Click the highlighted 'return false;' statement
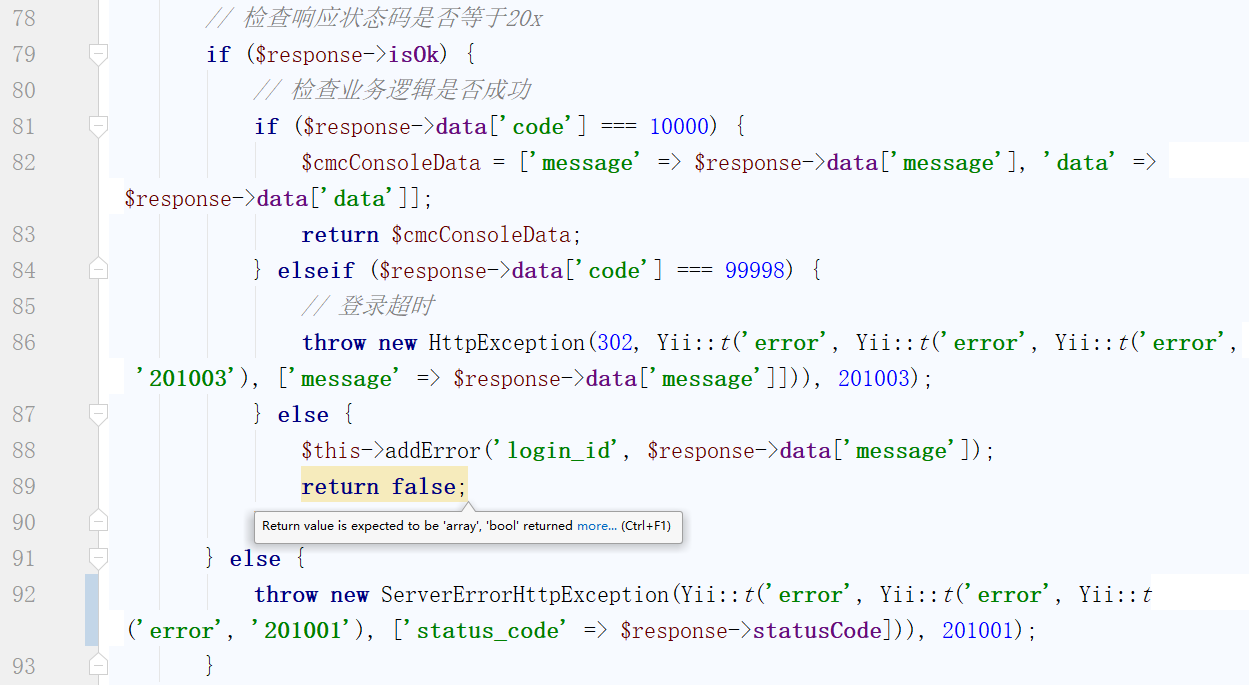The height and width of the screenshot is (685, 1249). click(384, 486)
